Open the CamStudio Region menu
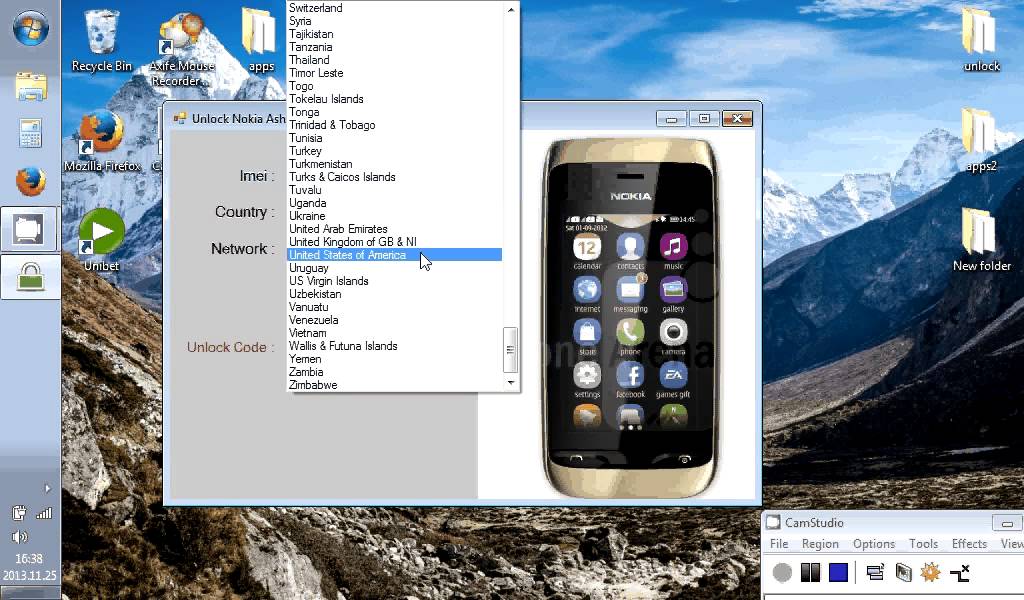Viewport: 1024px width, 600px height. (820, 544)
